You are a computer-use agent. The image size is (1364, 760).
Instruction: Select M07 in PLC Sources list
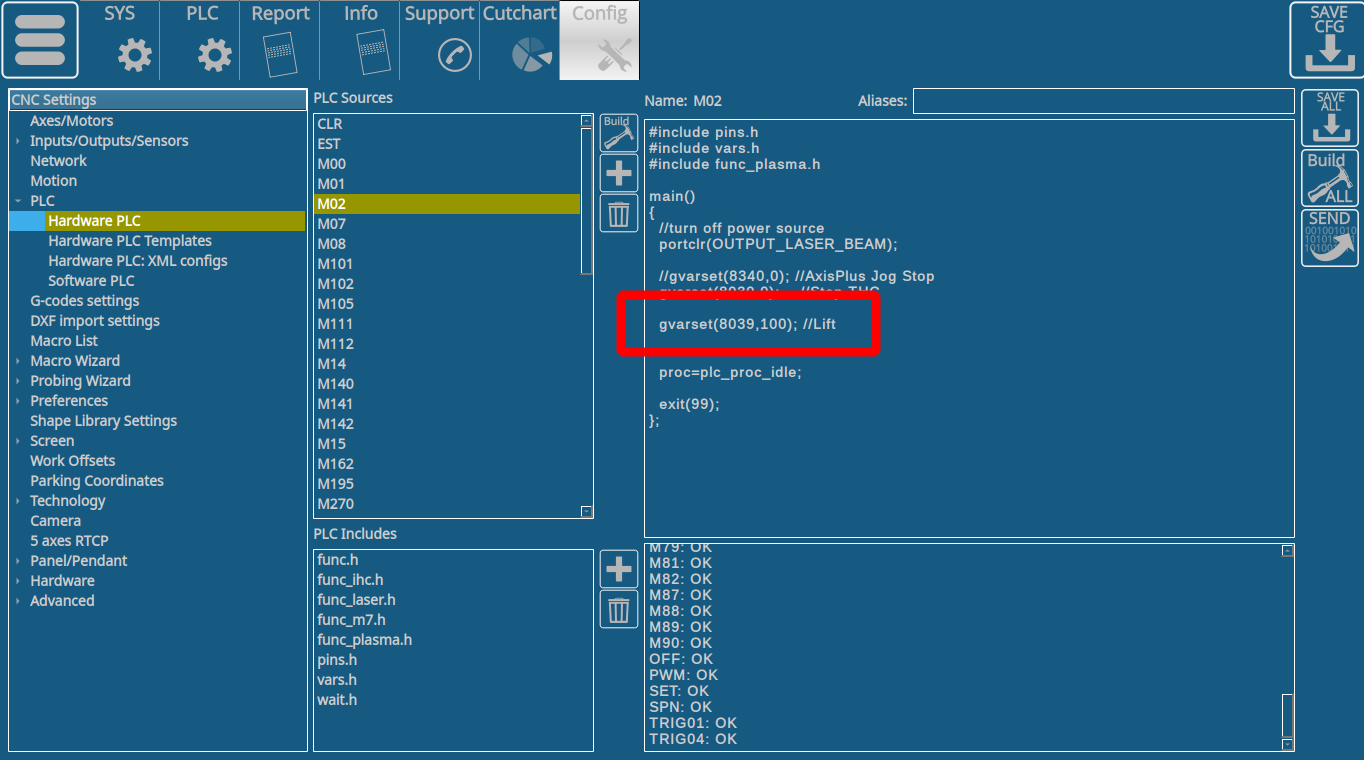click(332, 224)
